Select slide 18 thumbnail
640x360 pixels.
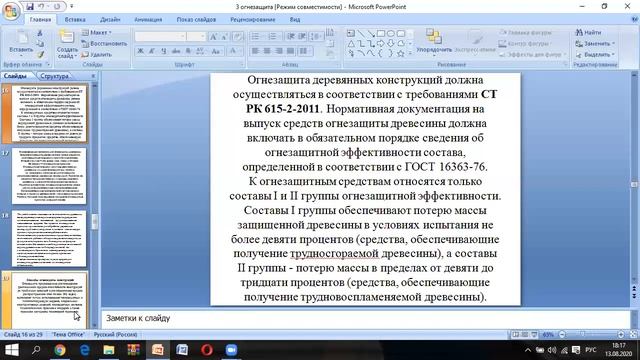pyautogui.click(x=49, y=238)
